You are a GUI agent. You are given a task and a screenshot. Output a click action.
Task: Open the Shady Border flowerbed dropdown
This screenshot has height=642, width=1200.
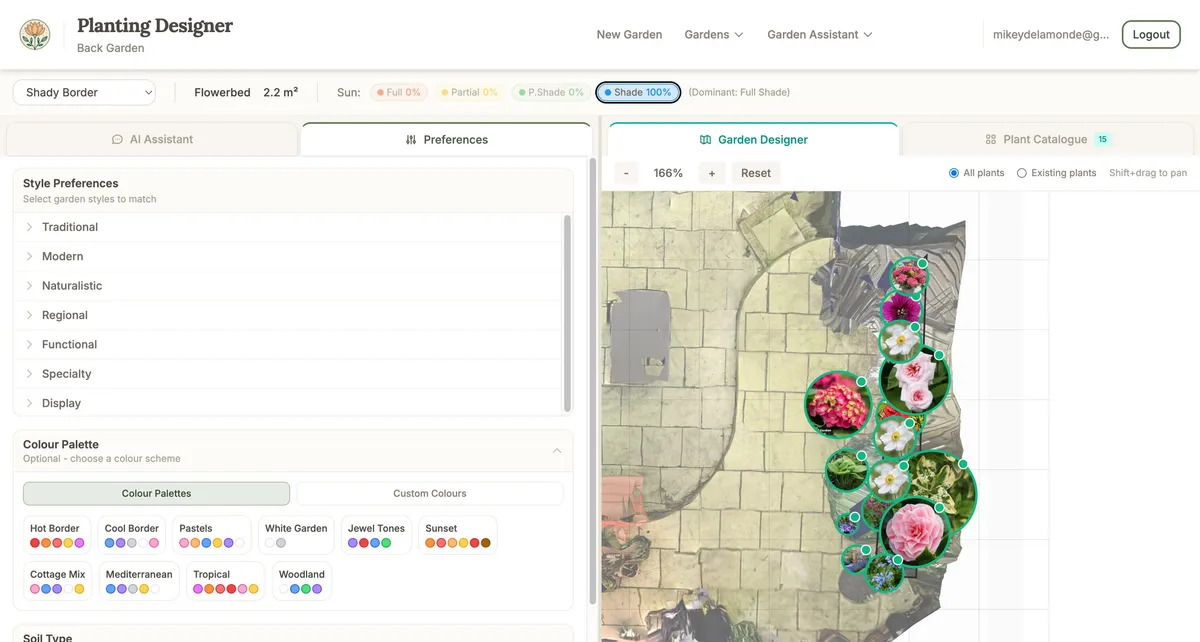[83, 91]
